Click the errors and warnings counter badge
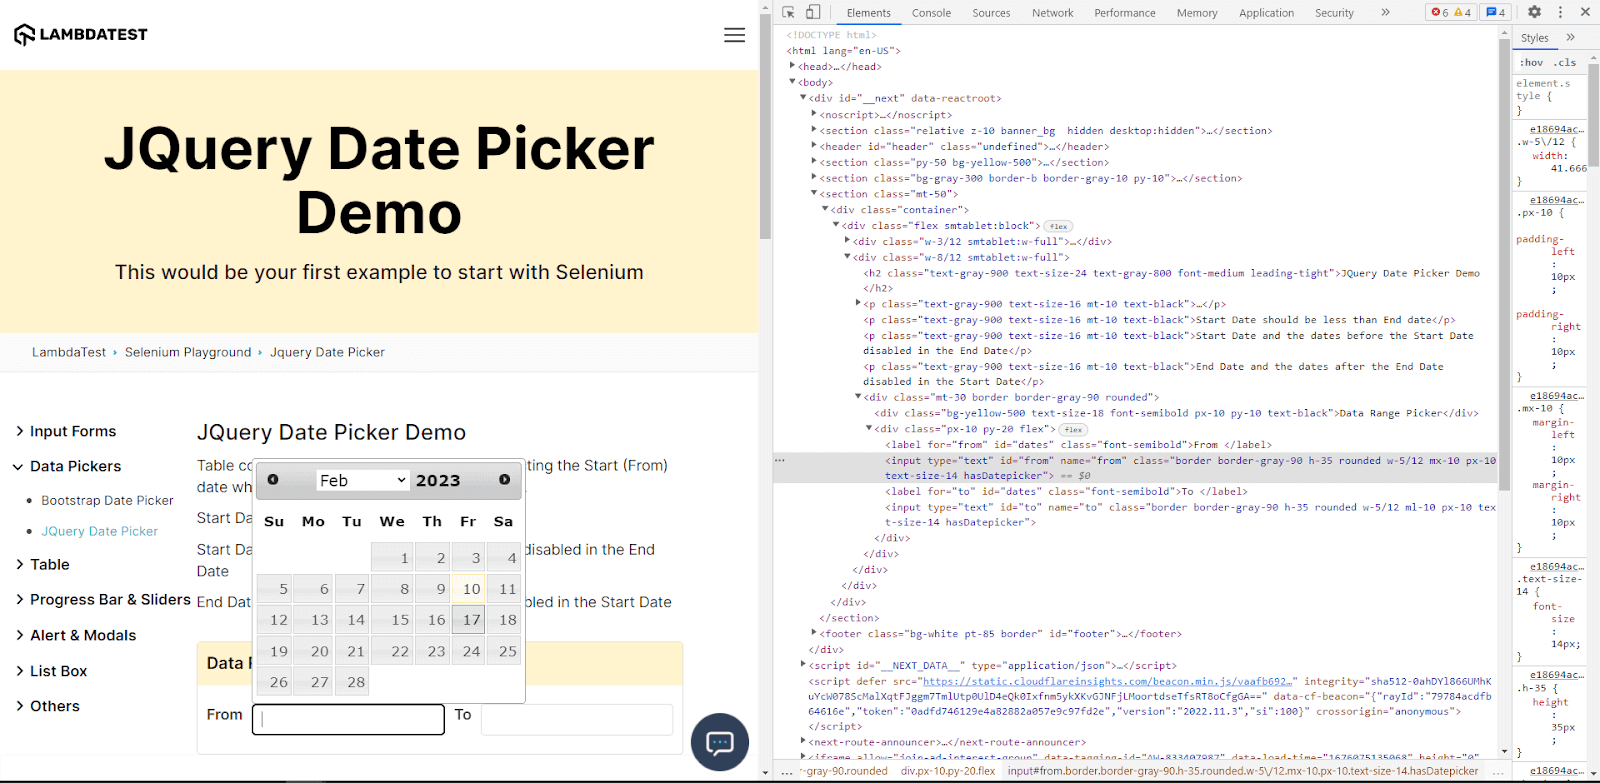This screenshot has width=1600, height=783. tap(1451, 12)
